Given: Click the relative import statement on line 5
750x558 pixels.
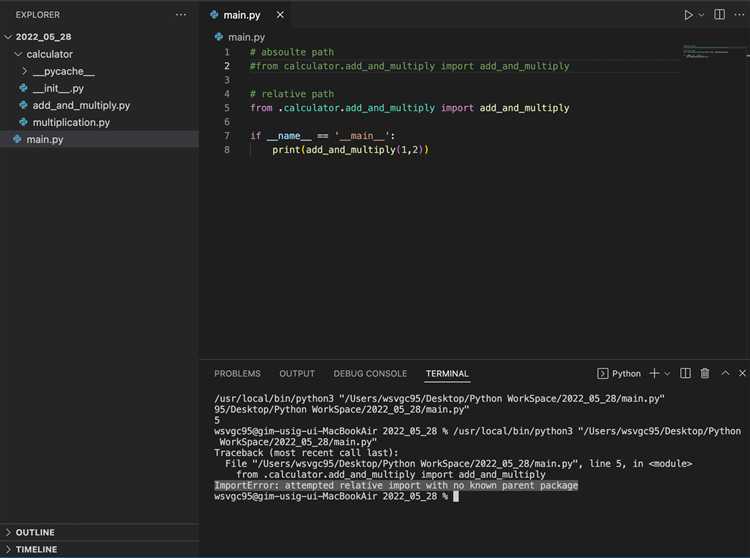Looking at the screenshot, I should coord(409,108).
